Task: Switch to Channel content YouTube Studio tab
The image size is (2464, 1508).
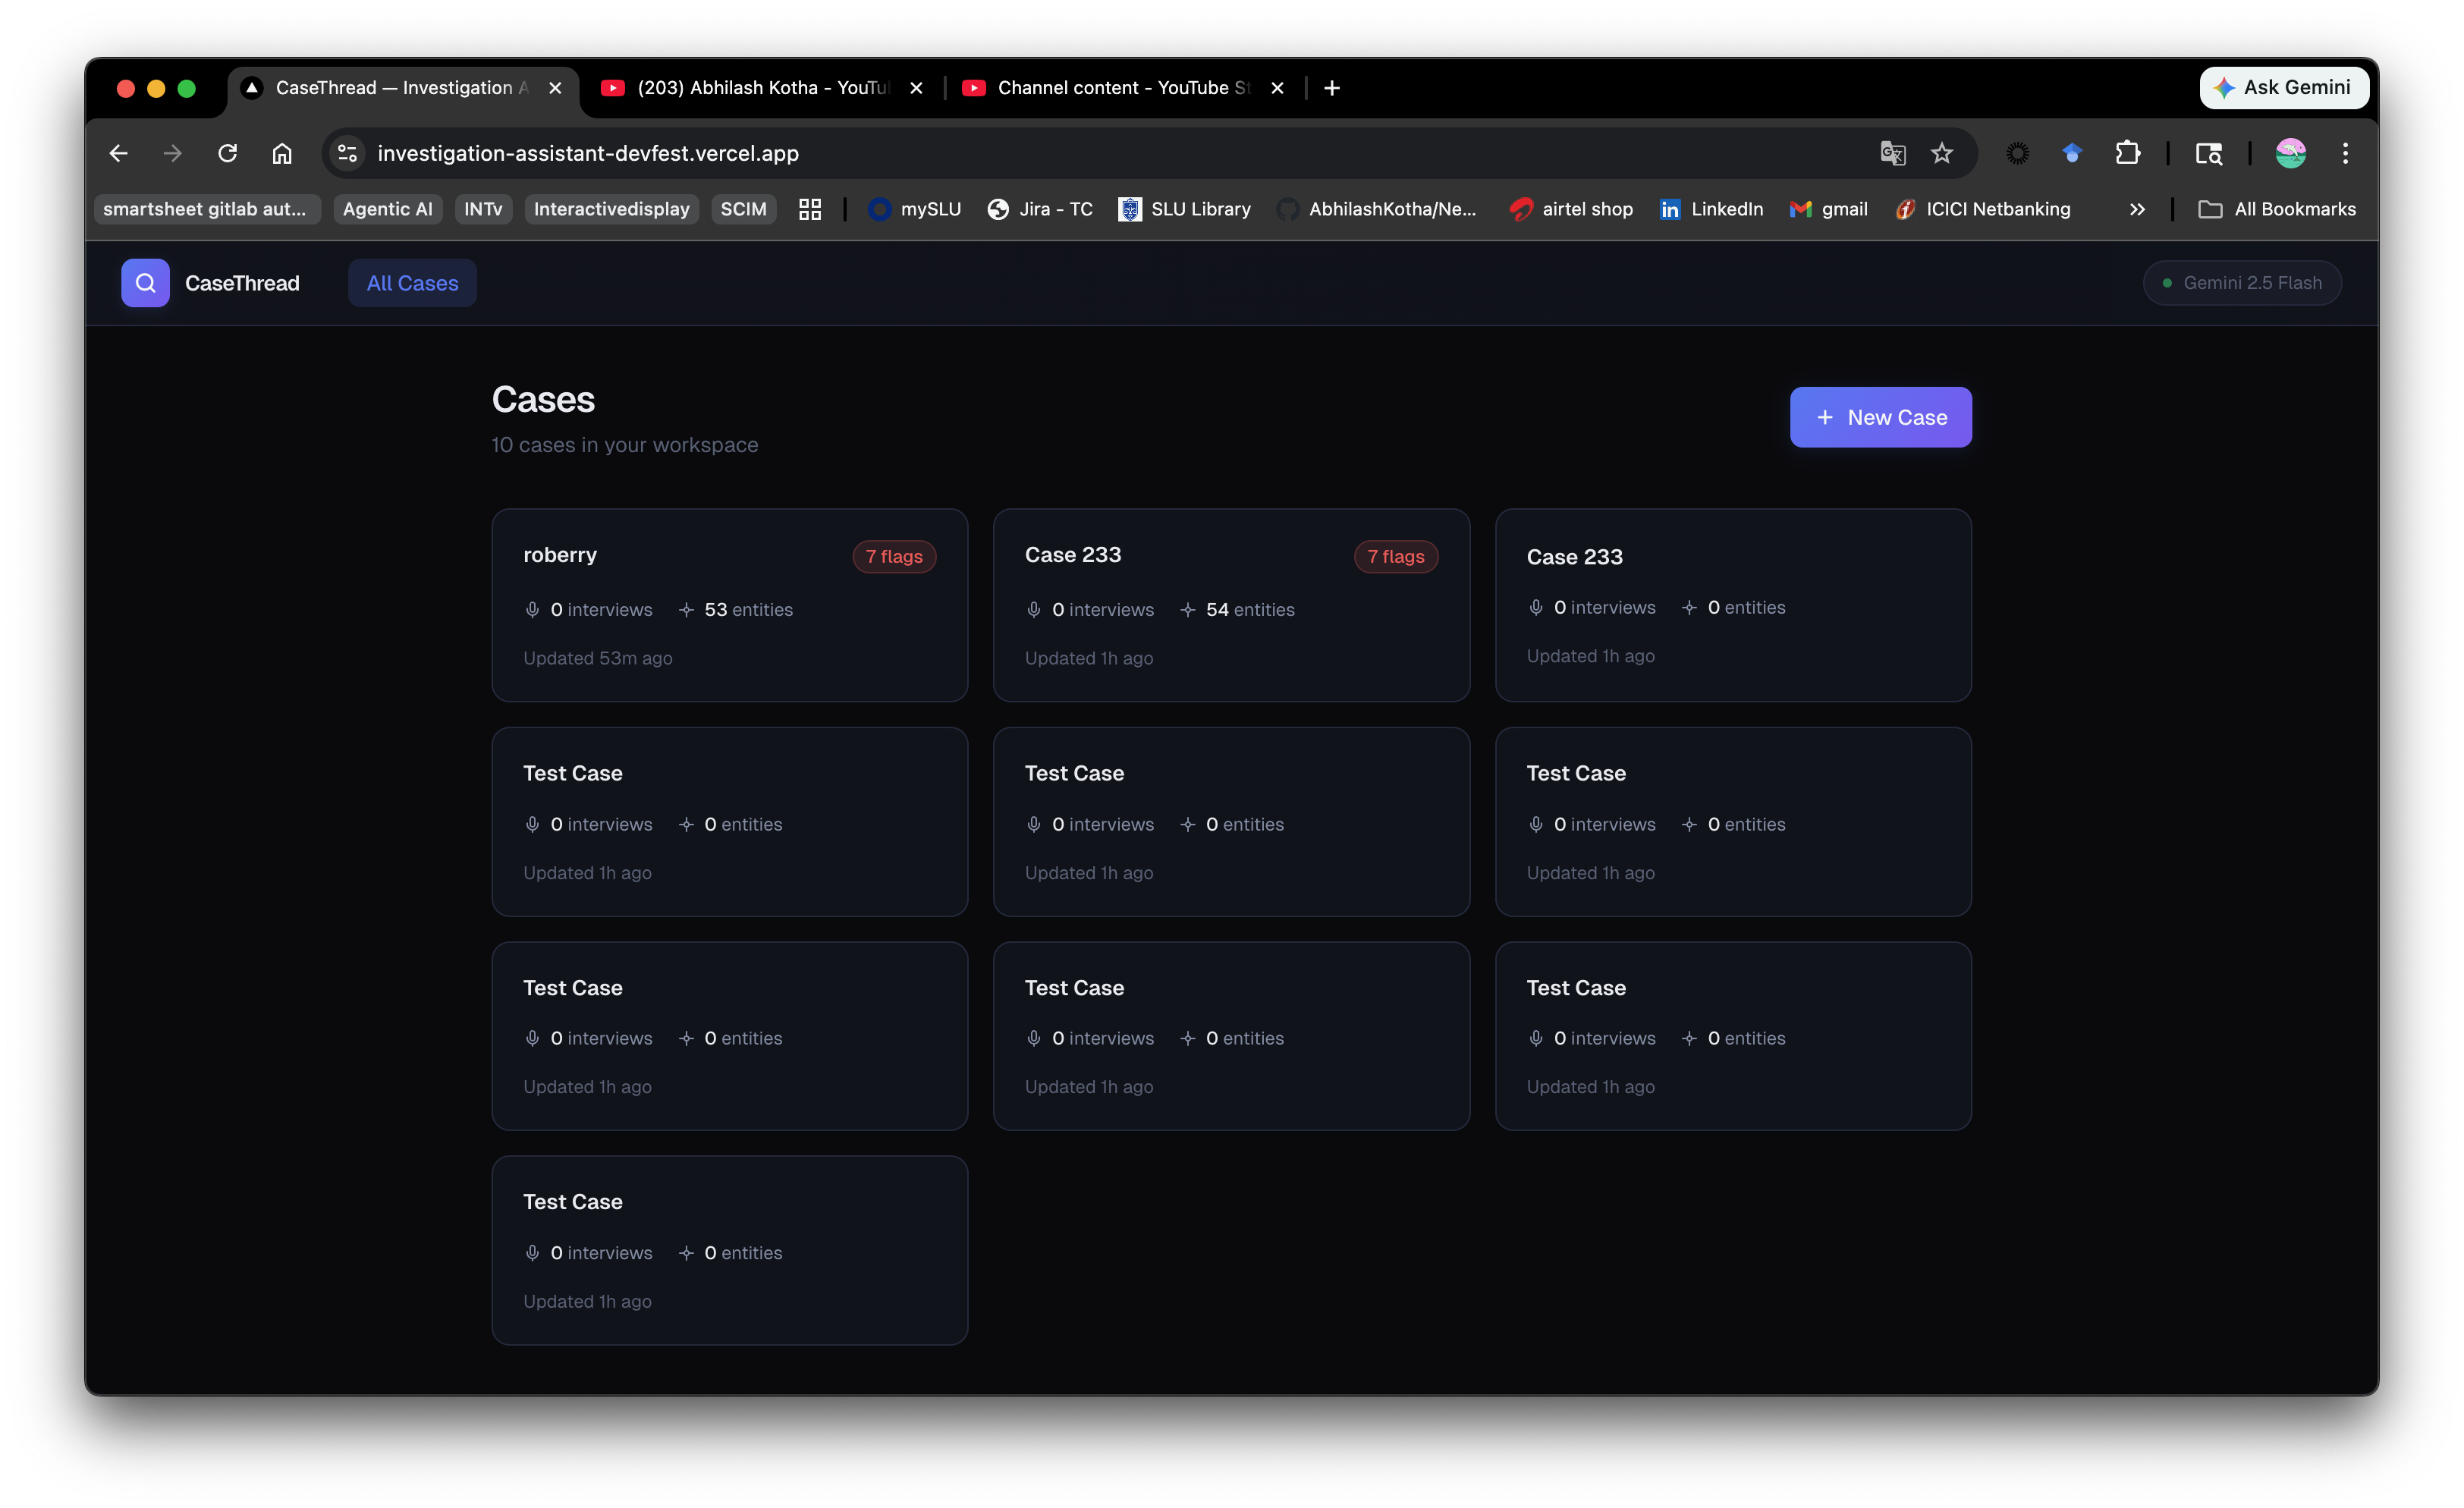Action: click(x=1122, y=88)
